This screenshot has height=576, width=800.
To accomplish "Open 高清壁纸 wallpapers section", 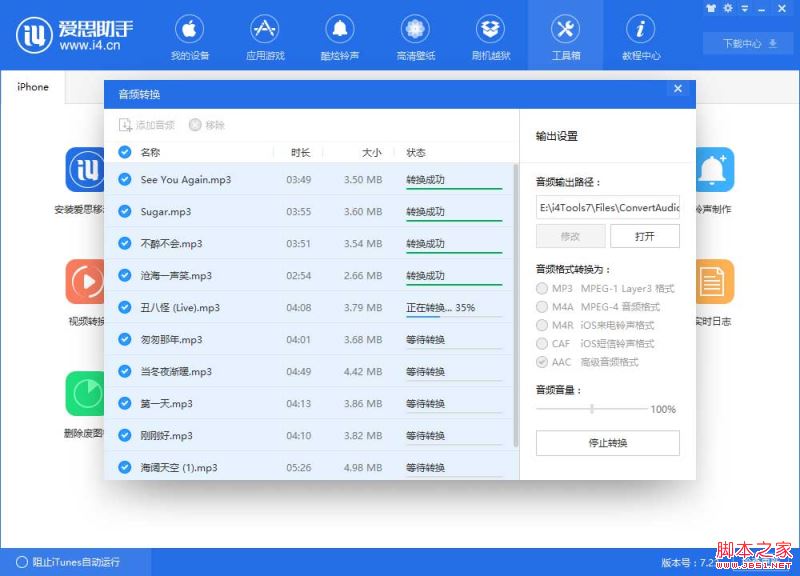I will (415, 38).
